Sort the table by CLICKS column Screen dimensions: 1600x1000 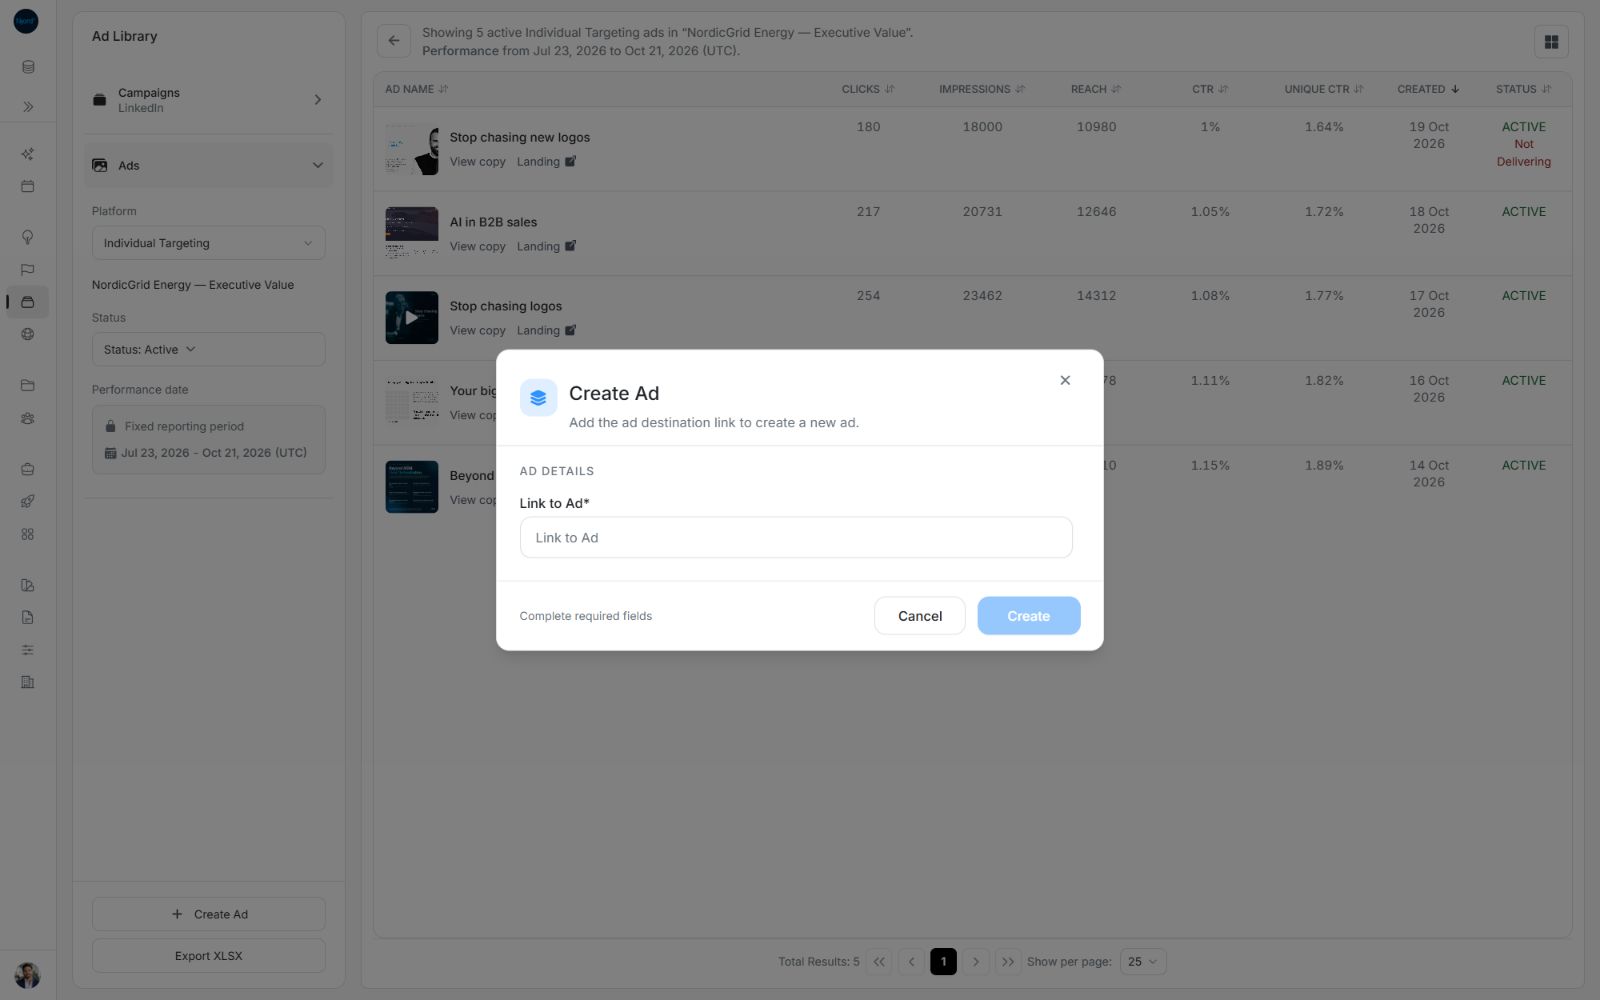click(x=868, y=89)
